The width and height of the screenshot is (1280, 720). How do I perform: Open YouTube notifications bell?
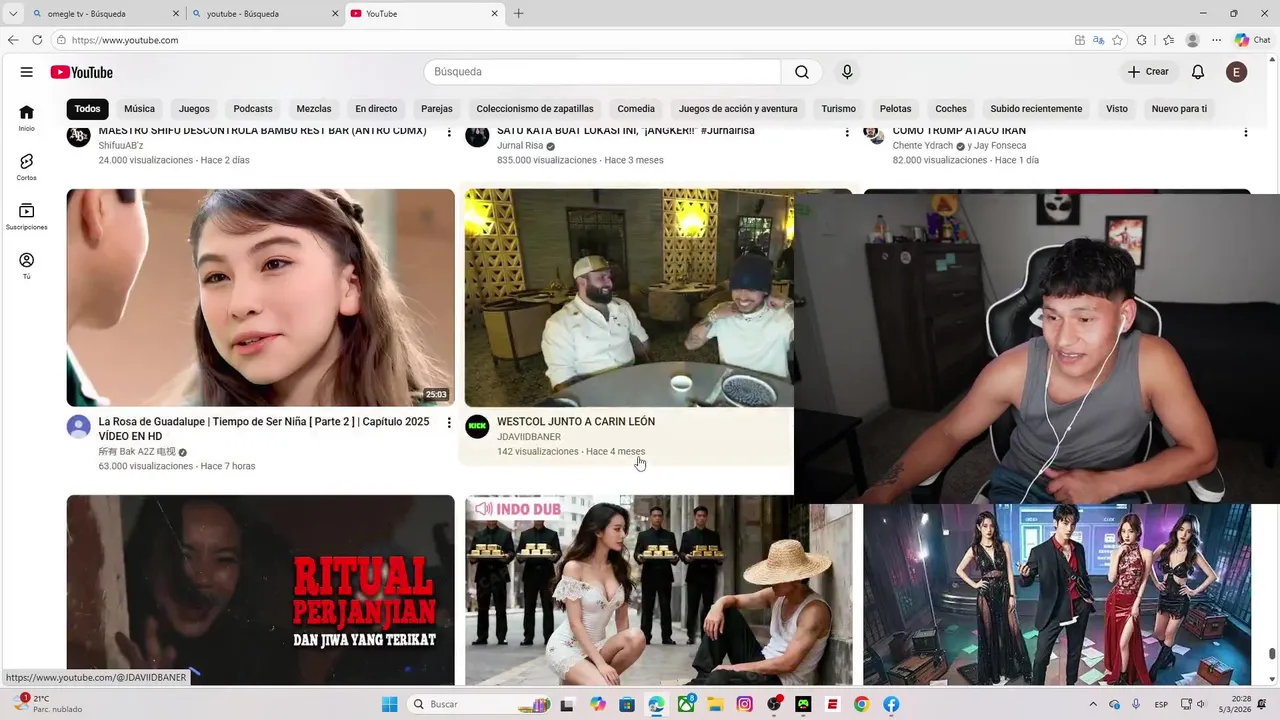1198,72
